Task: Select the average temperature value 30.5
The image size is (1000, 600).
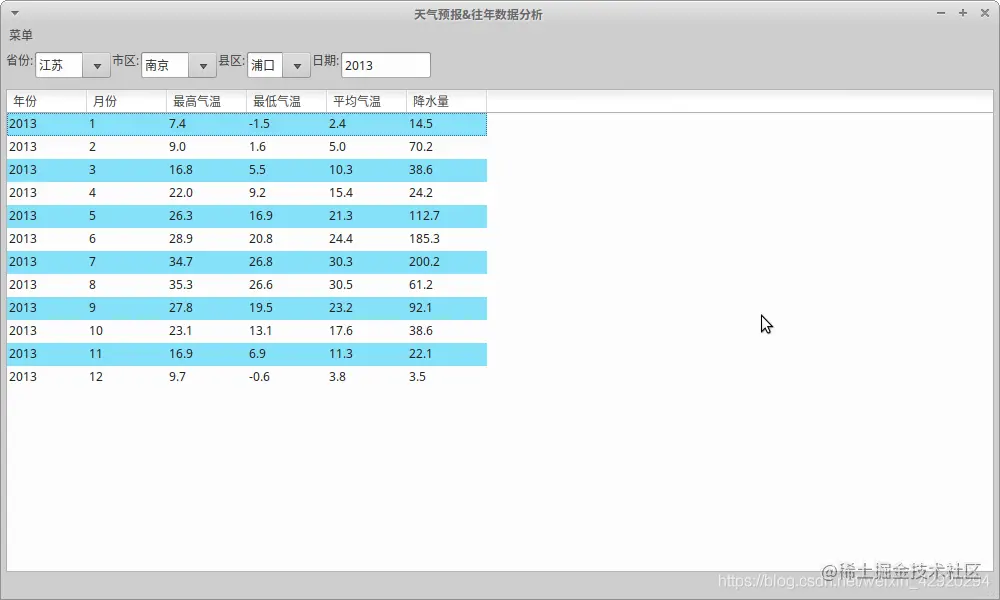Action: (341, 284)
